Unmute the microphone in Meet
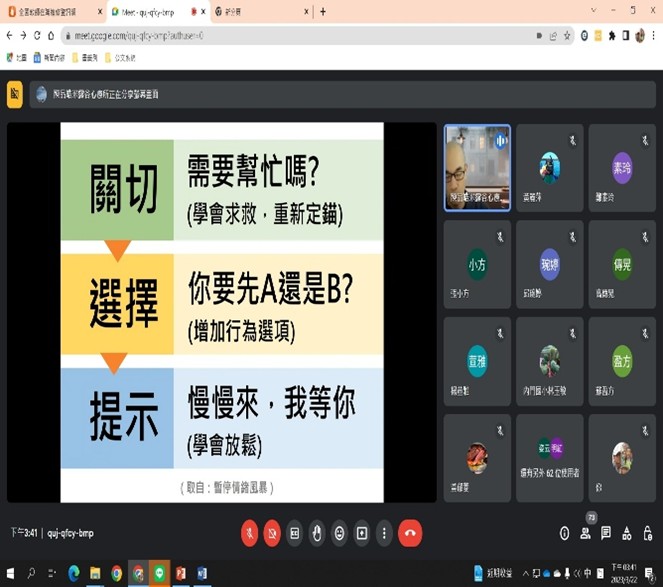 pyautogui.click(x=249, y=533)
